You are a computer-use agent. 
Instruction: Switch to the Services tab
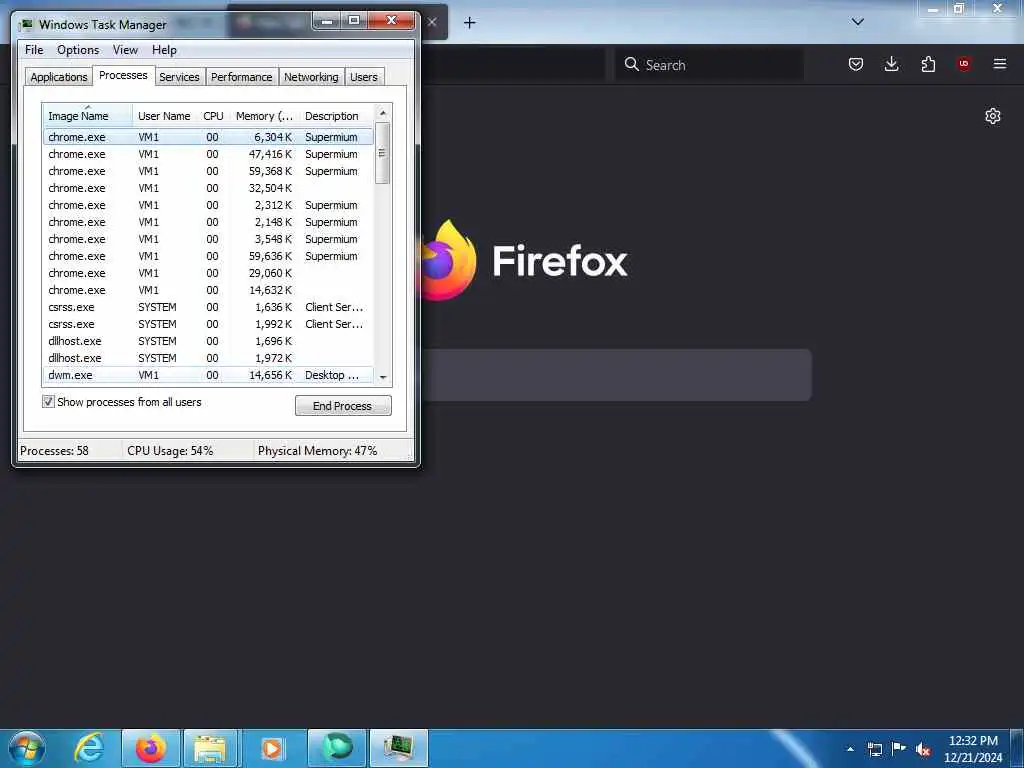pyautogui.click(x=179, y=77)
